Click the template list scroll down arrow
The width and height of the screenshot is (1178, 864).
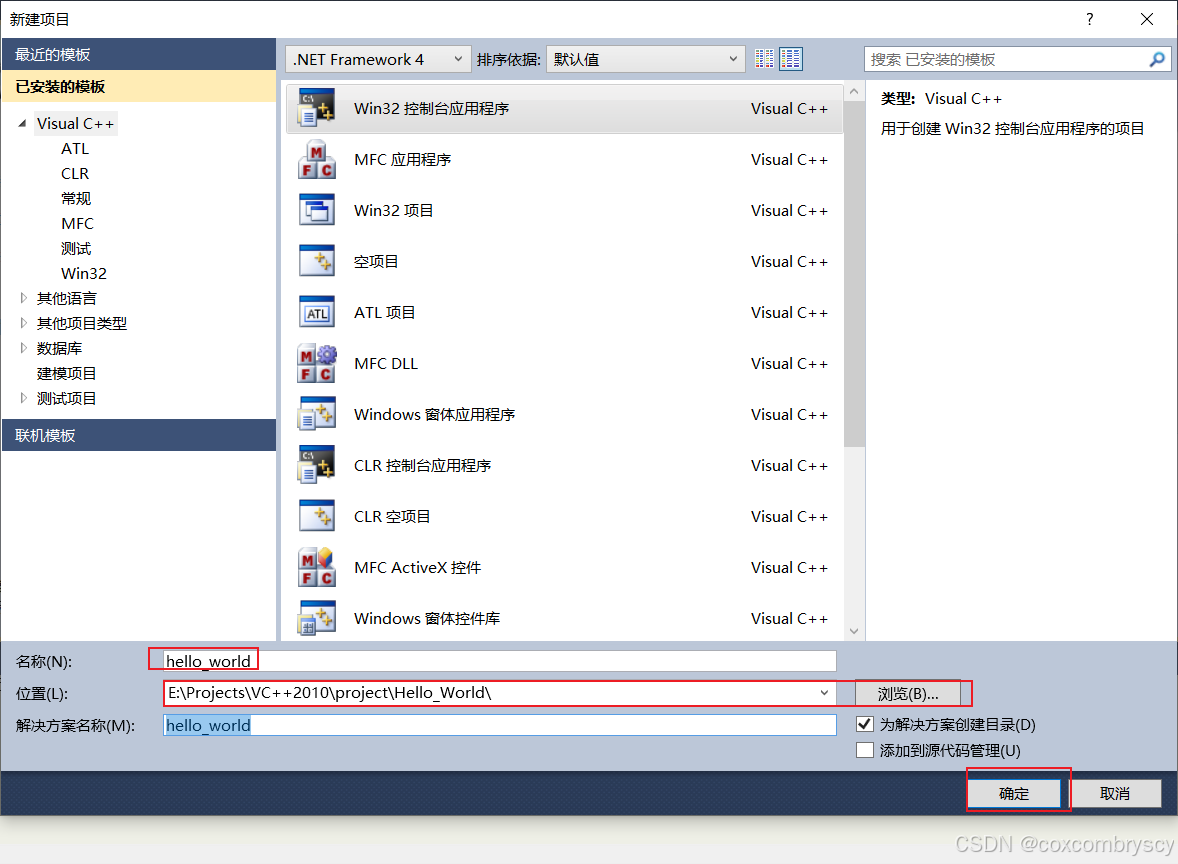point(853,631)
